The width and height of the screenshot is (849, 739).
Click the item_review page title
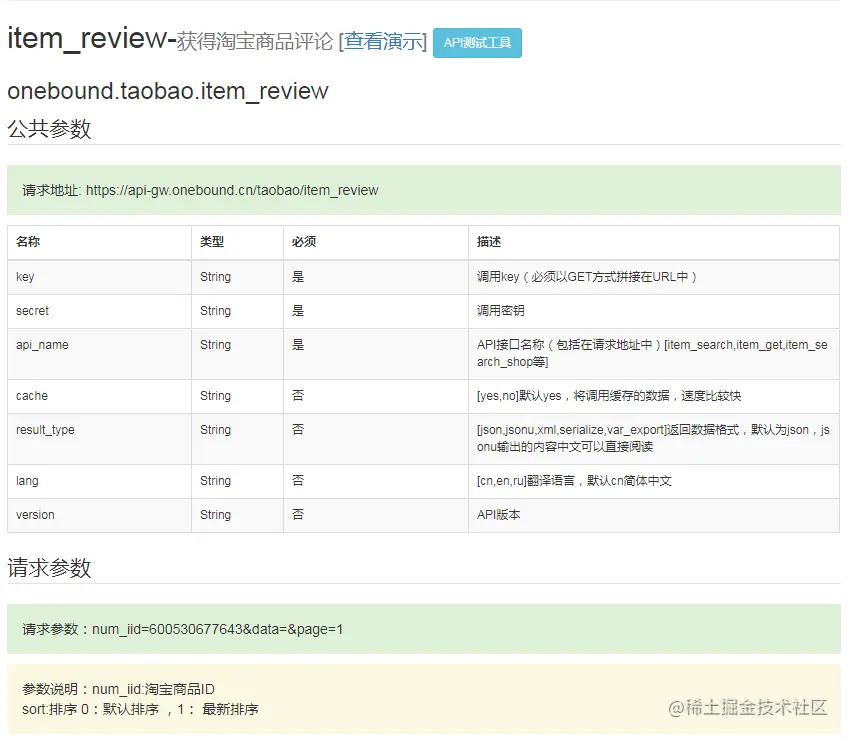tap(88, 39)
